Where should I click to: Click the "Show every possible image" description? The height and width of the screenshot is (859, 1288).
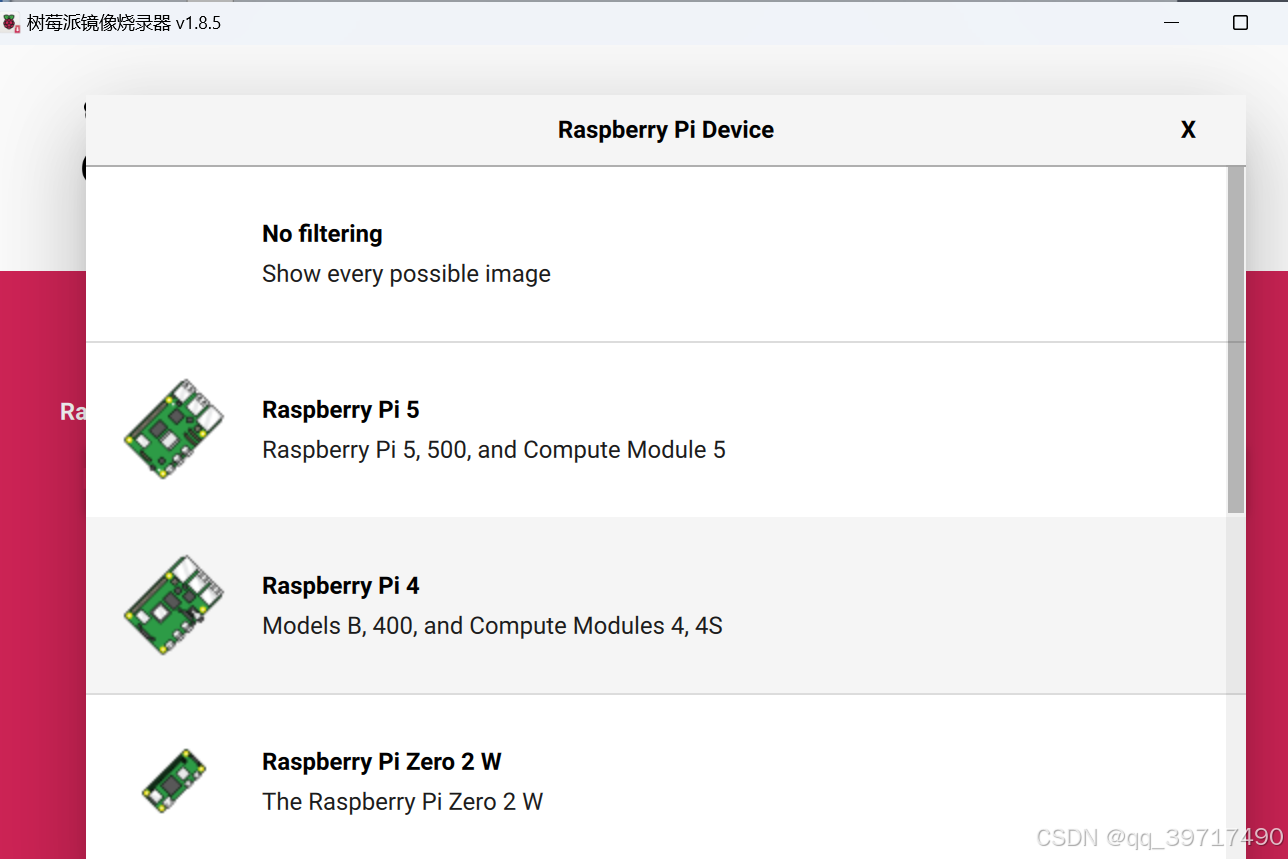pos(406,274)
